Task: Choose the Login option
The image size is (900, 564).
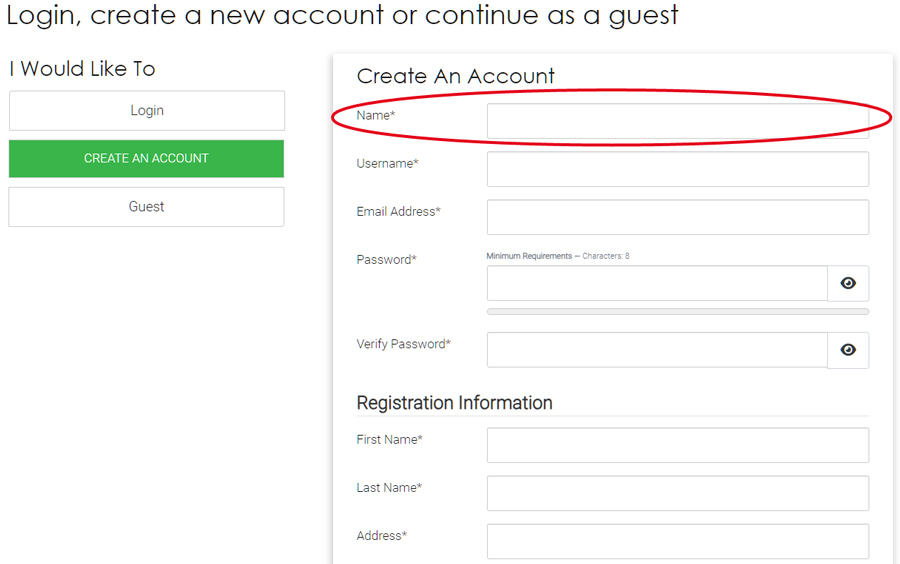Action: (x=147, y=111)
